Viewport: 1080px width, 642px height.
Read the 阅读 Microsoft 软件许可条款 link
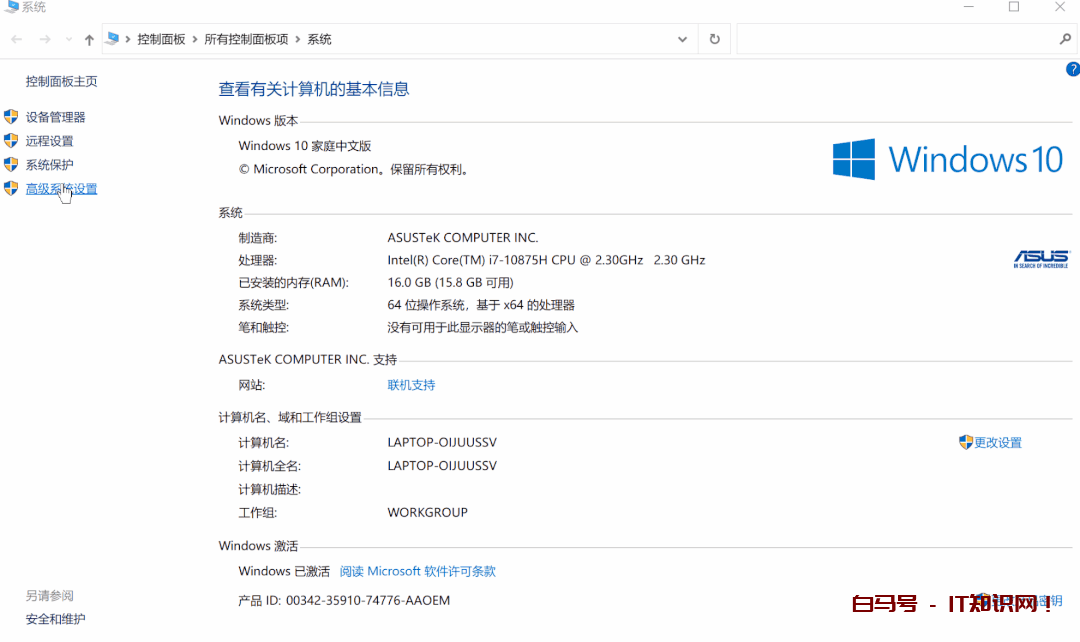point(417,571)
